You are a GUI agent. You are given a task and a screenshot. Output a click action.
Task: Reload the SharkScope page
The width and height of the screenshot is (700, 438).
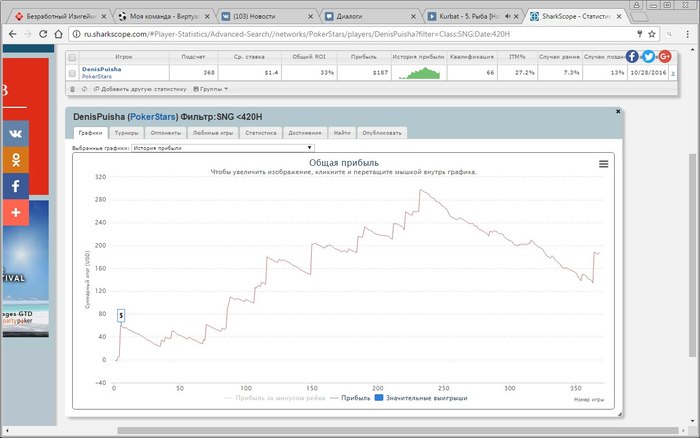43,34
